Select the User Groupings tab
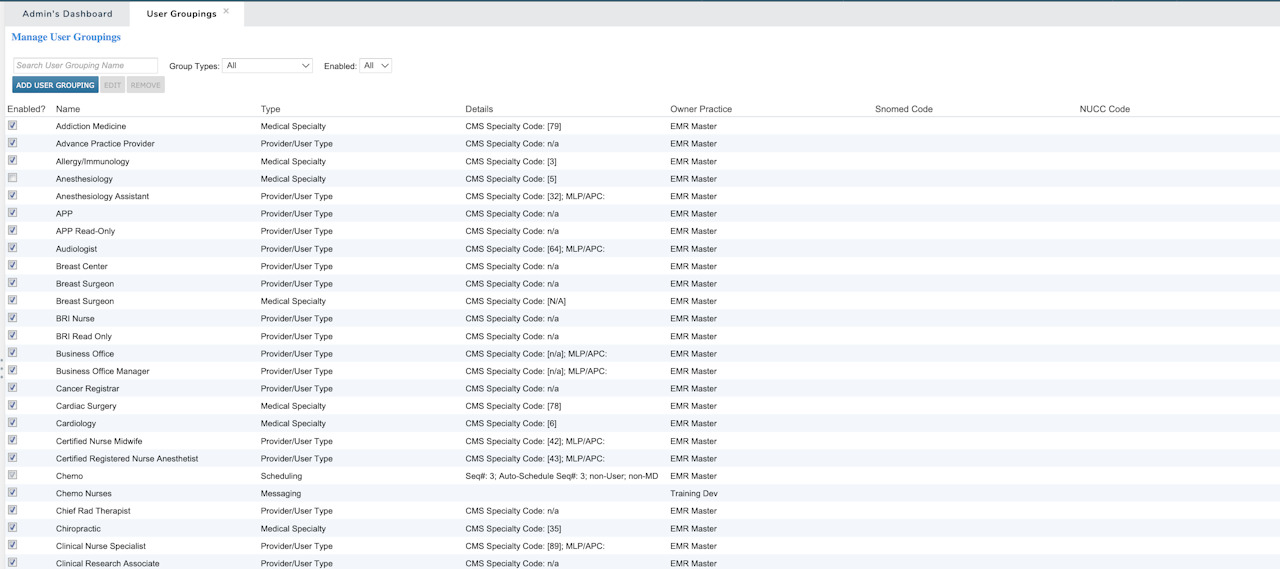This screenshot has height=569, width=1280. coord(181,14)
